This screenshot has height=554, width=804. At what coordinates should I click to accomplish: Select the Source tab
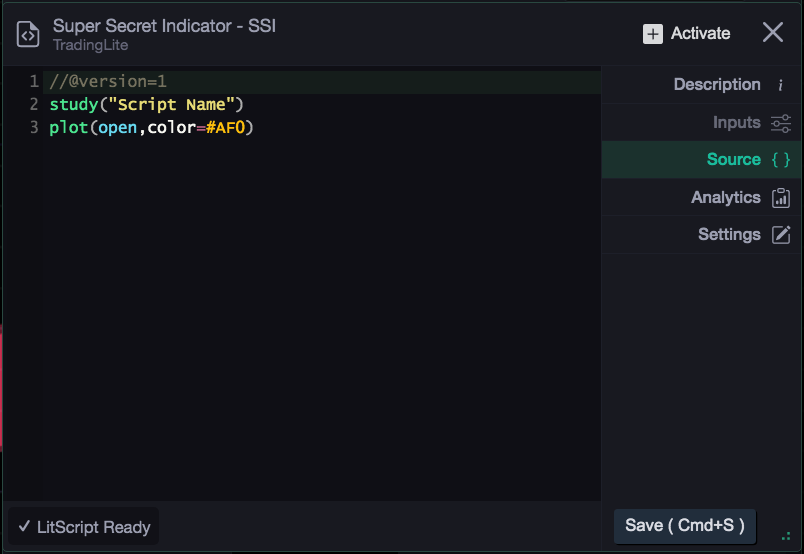click(701, 160)
